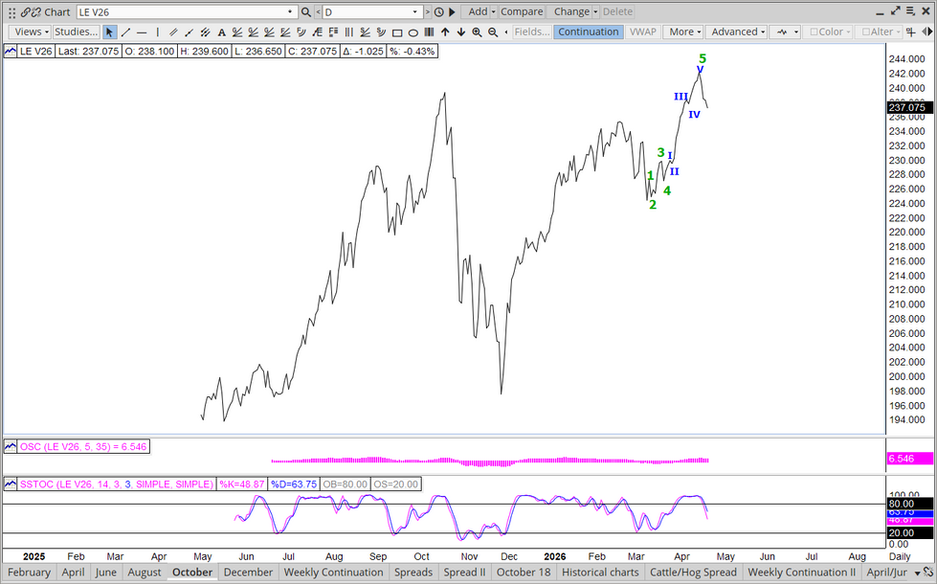This screenshot has width=937, height=584.
Task: Click the SSTOC (LE V26, 14, 3, 3) label
Action: click(117, 484)
